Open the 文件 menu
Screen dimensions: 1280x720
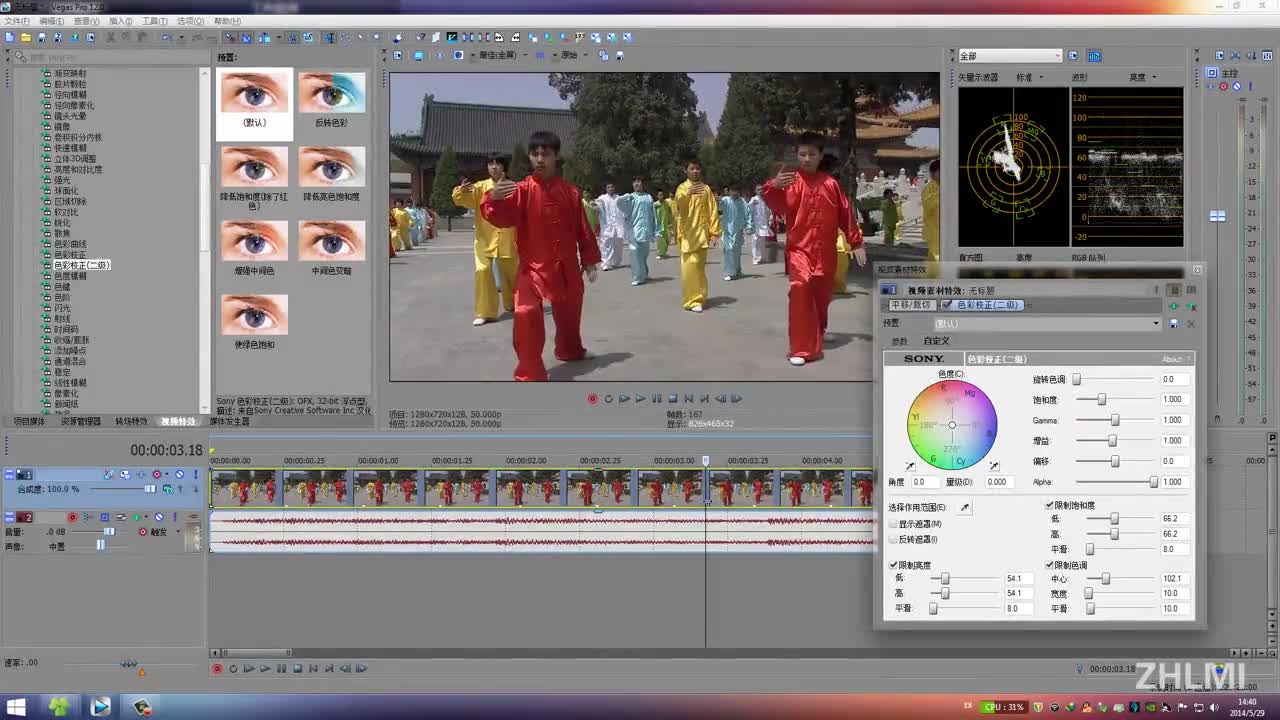click(x=16, y=21)
